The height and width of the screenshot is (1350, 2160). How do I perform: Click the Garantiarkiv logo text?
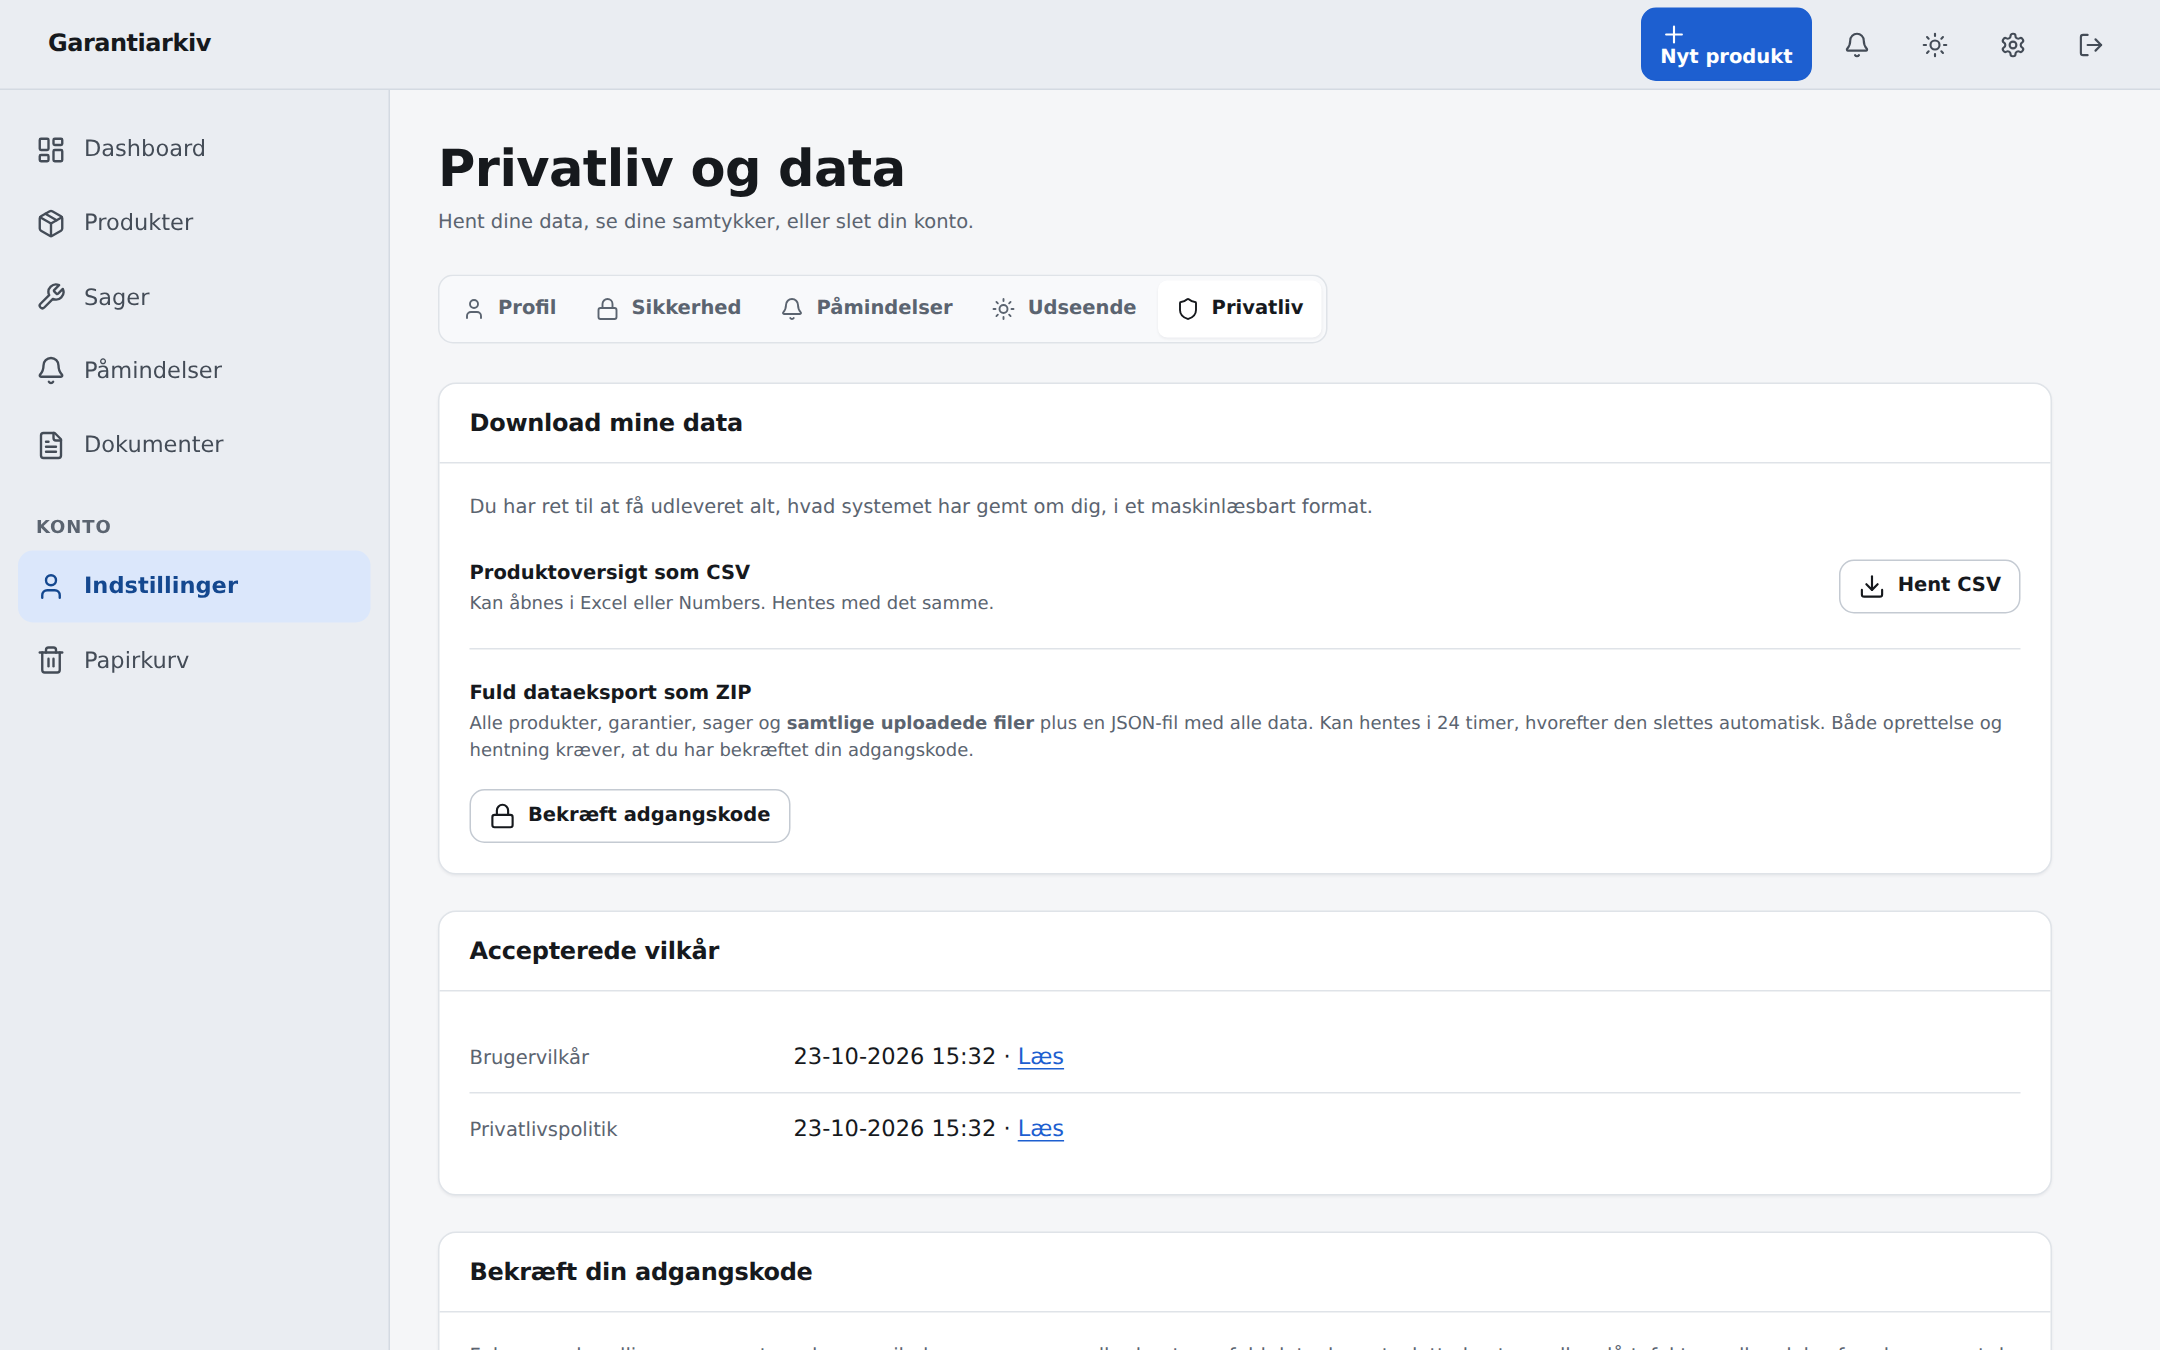pos(130,43)
